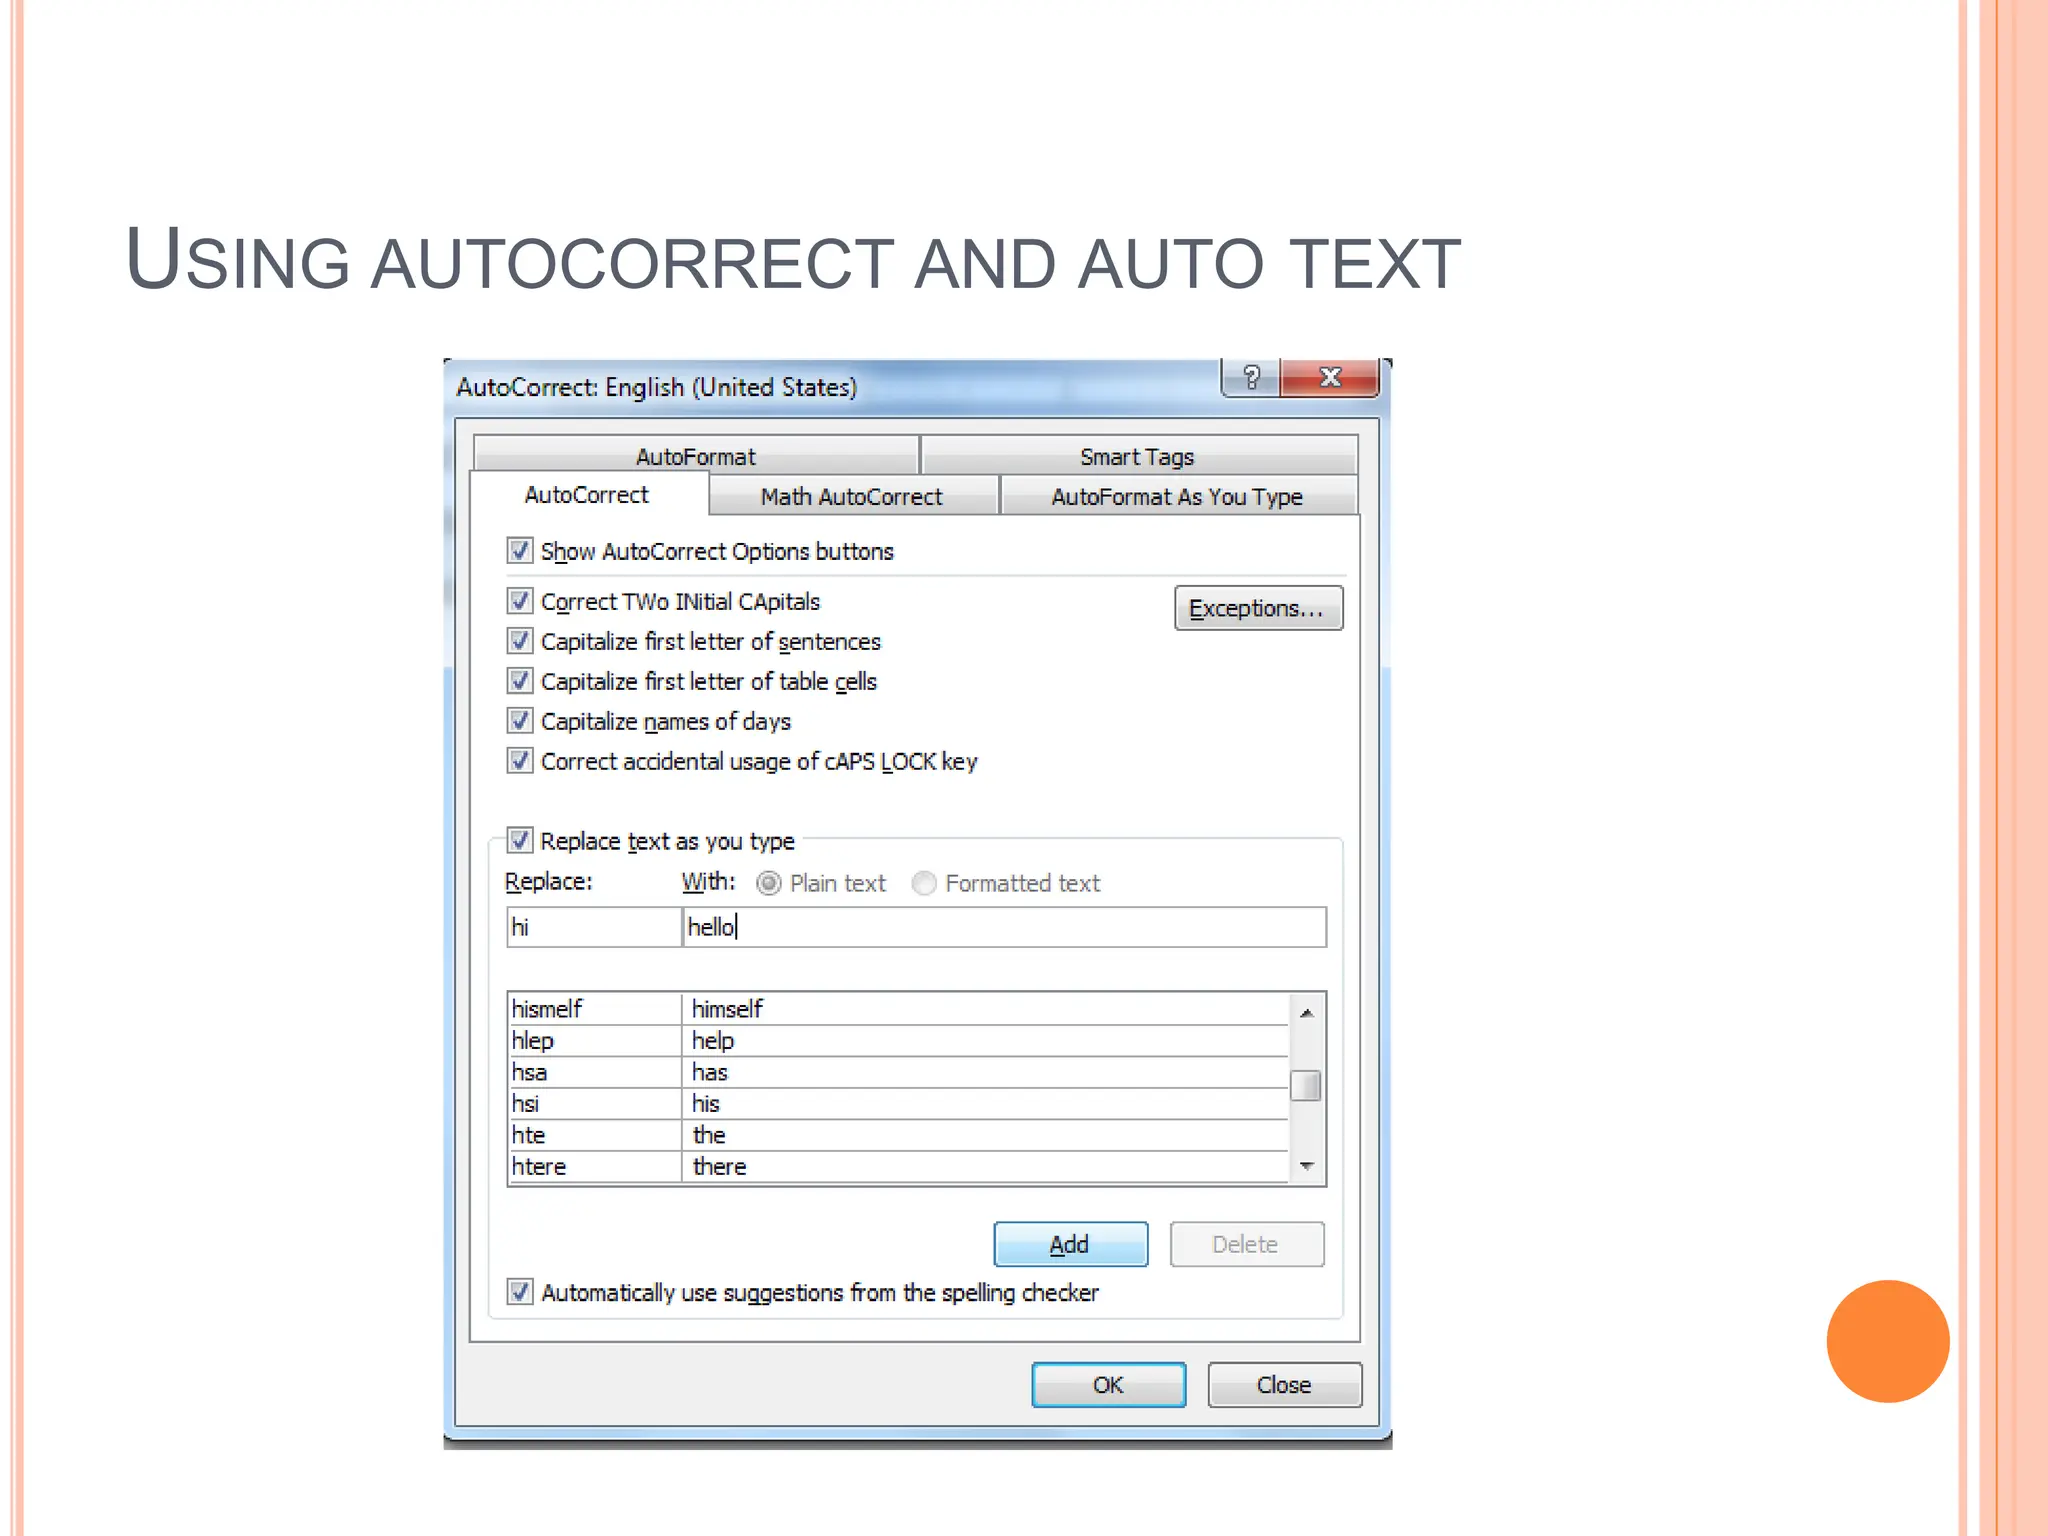
Task: Toggle Automatically use suggestions from spelling checker
Action: [519, 1291]
